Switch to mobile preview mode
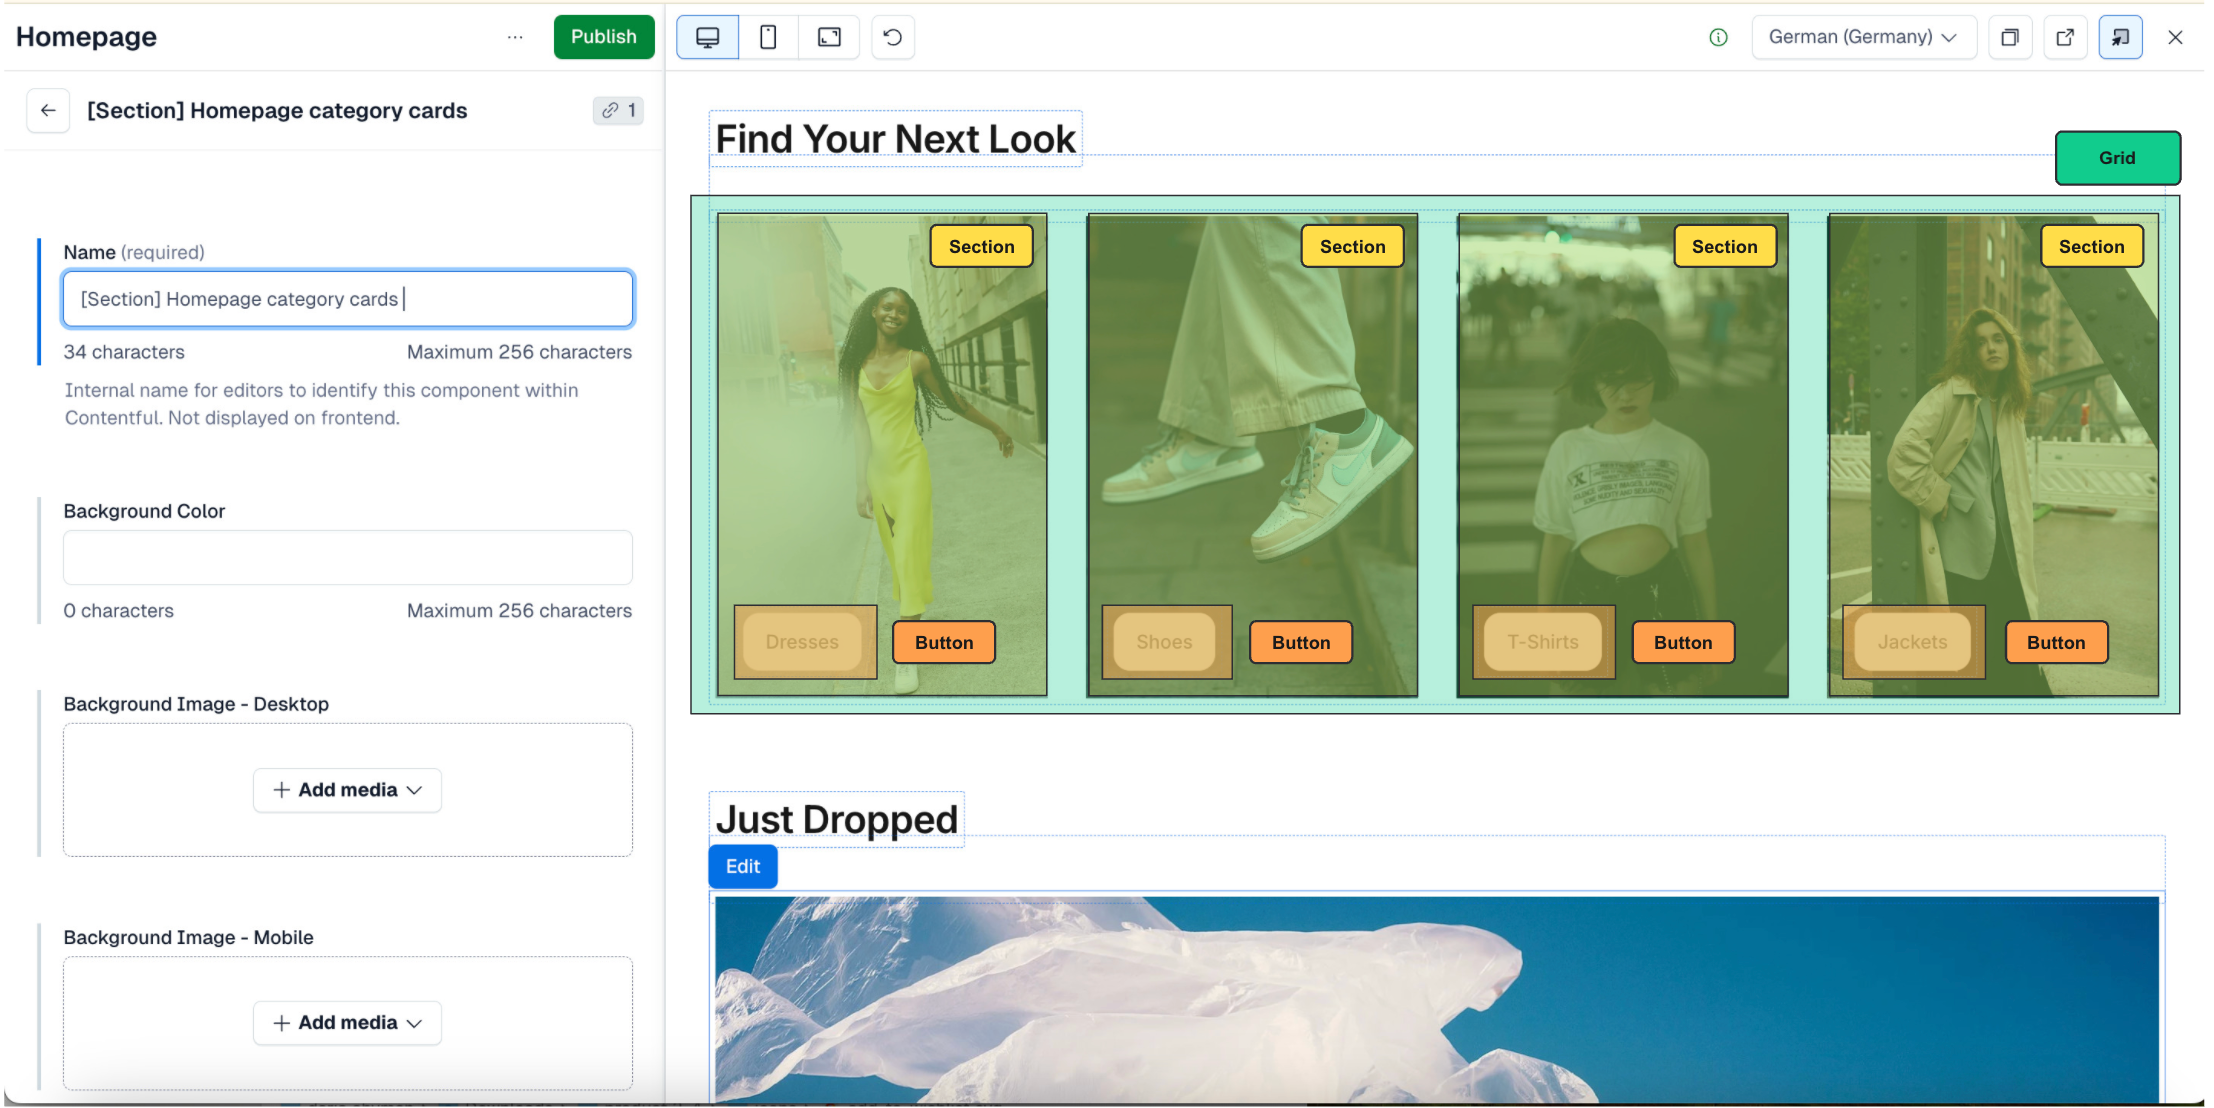2214x1108 pixels. coord(768,37)
